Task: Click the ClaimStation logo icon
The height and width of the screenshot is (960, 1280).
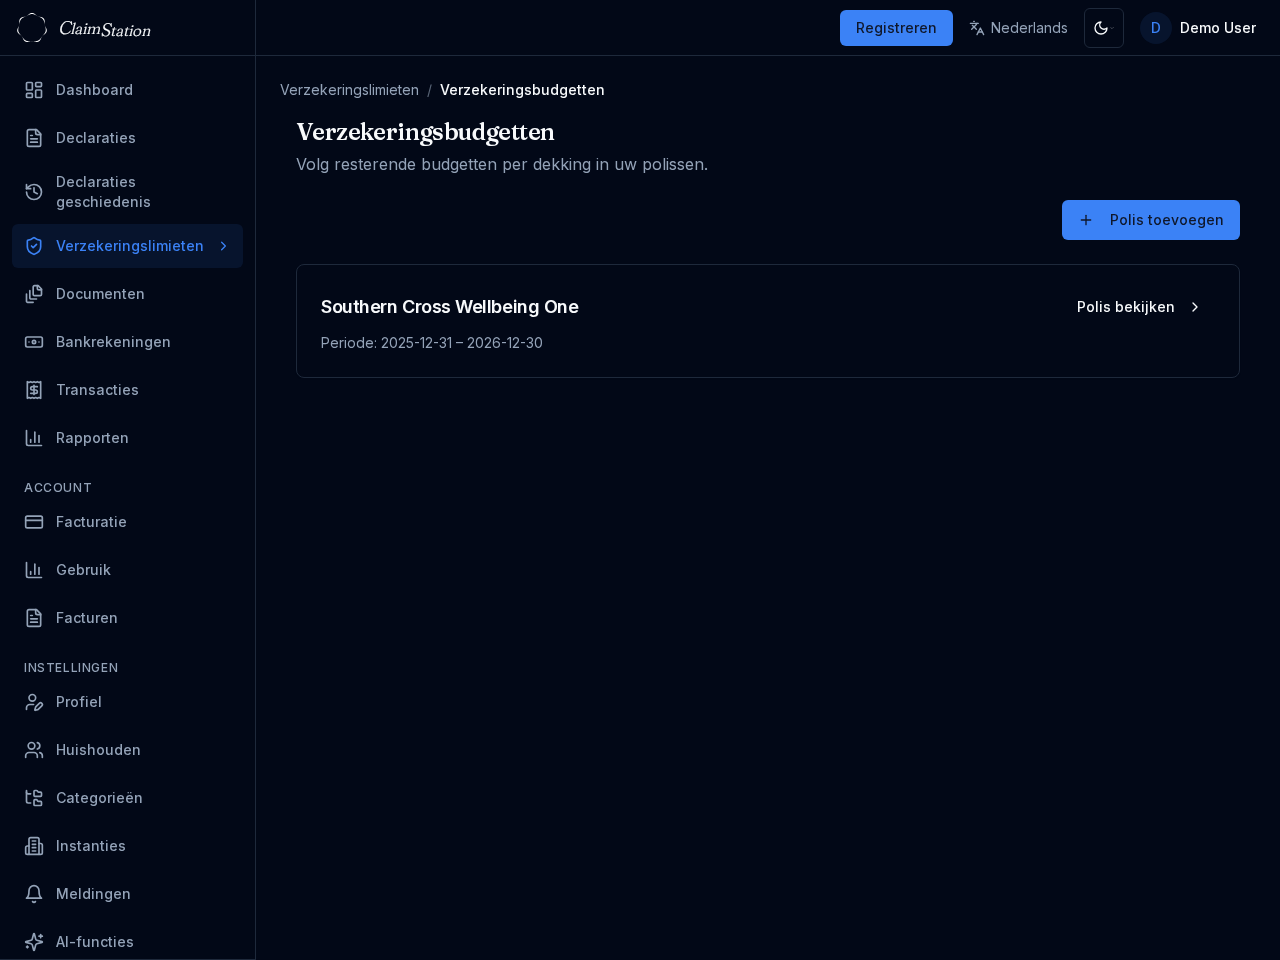Action: click(x=32, y=28)
